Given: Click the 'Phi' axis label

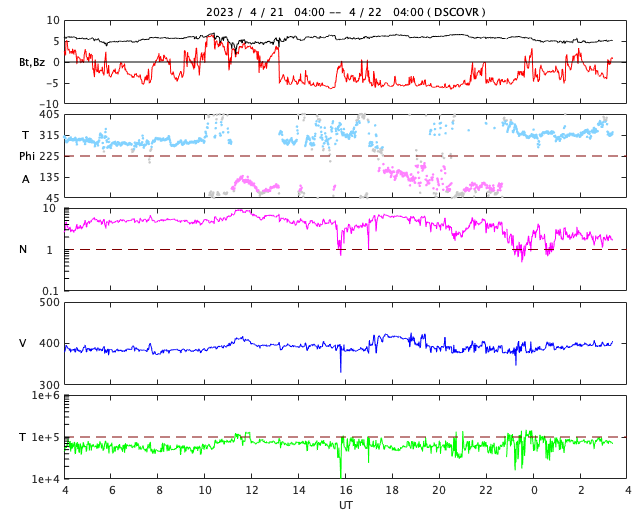Looking at the screenshot, I should (27, 156).
